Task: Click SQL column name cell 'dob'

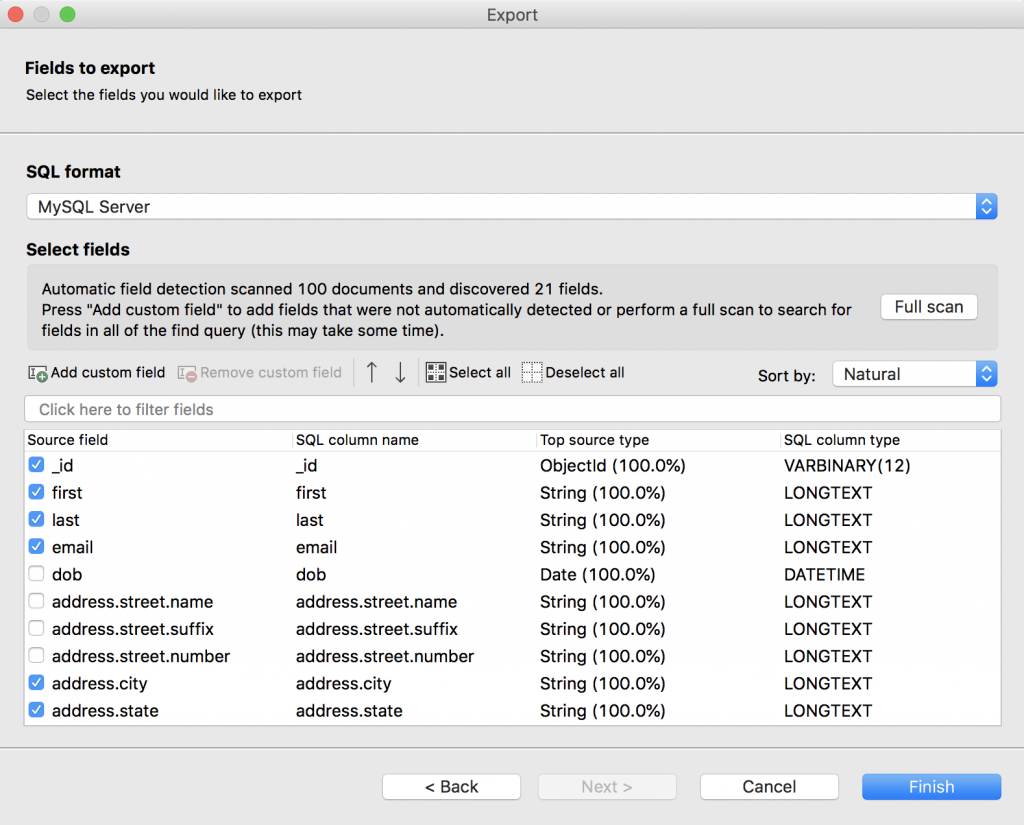Action: click(x=311, y=574)
